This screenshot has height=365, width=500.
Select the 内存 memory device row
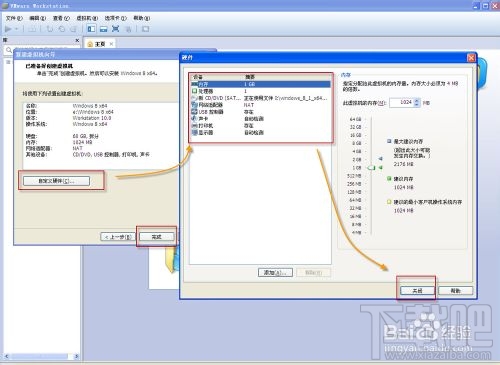[x=261, y=84]
